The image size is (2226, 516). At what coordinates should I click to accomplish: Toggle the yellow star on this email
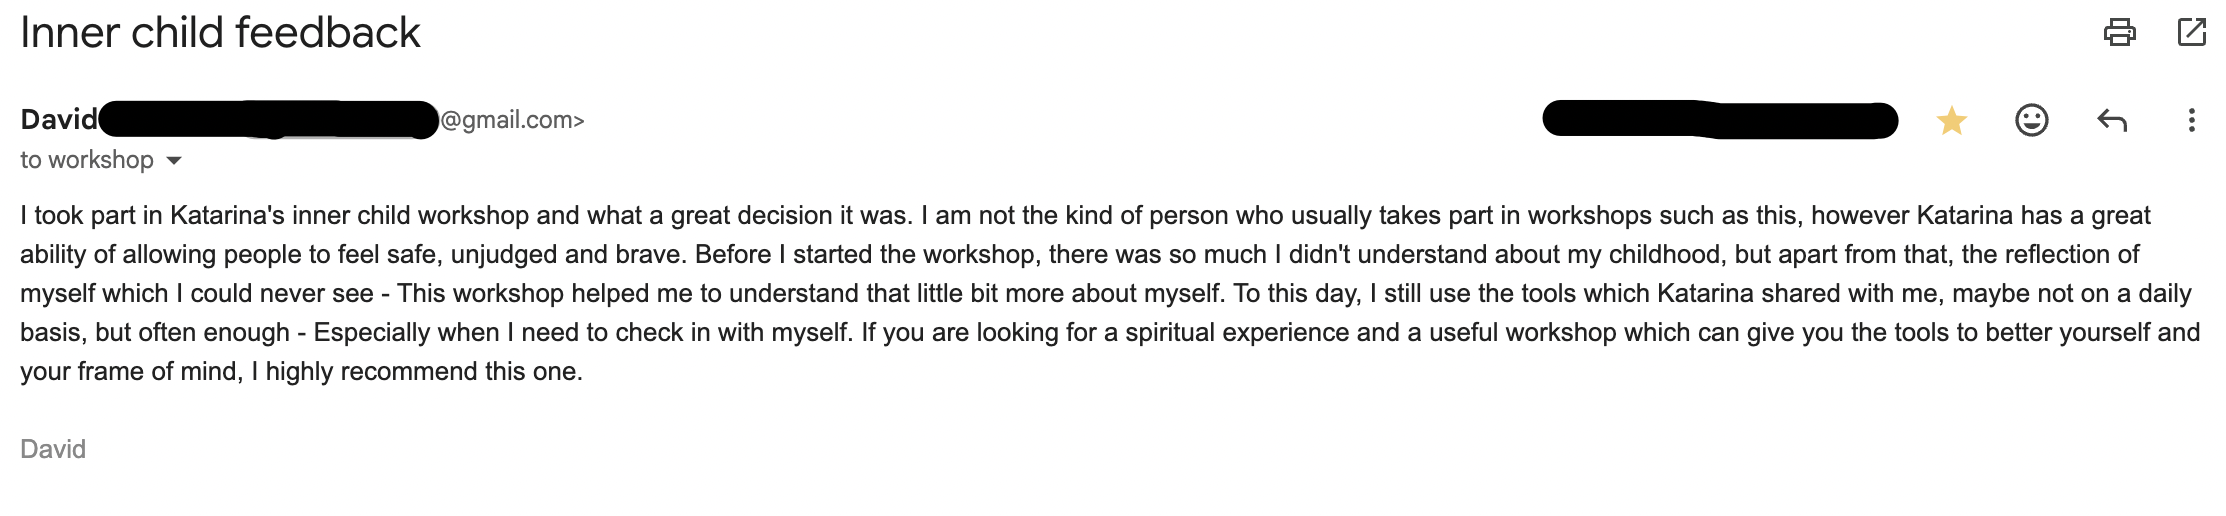(1951, 121)
